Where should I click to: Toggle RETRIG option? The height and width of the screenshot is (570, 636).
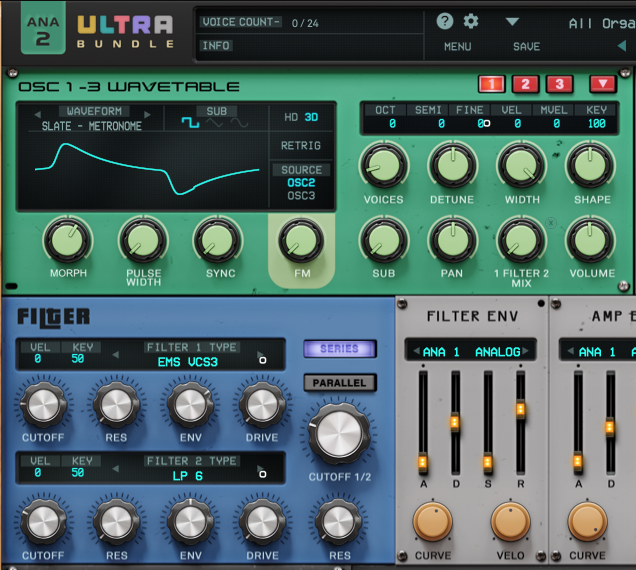point(301,145)
